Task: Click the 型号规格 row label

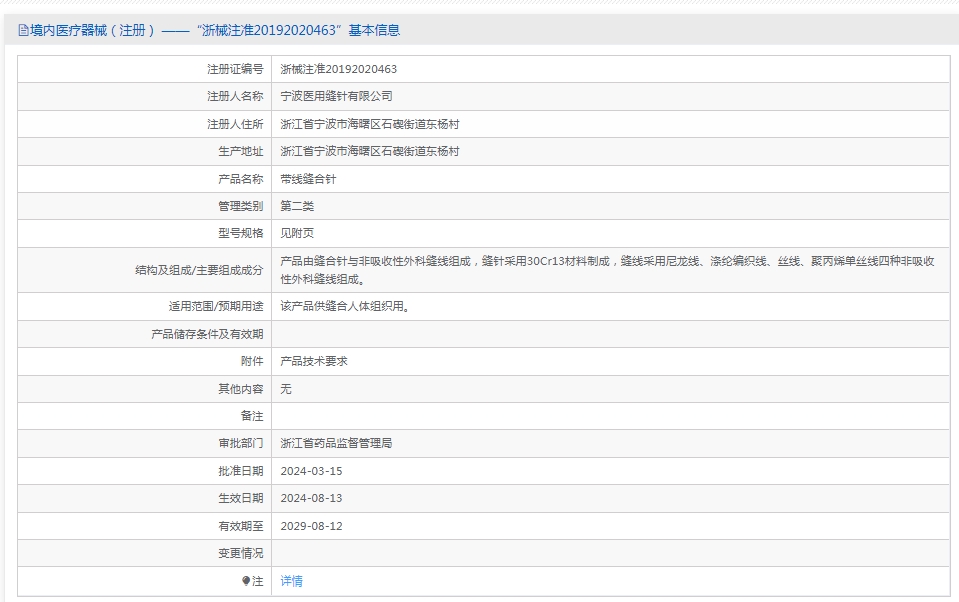Action: pyautogui.click(x=240, y=233)
